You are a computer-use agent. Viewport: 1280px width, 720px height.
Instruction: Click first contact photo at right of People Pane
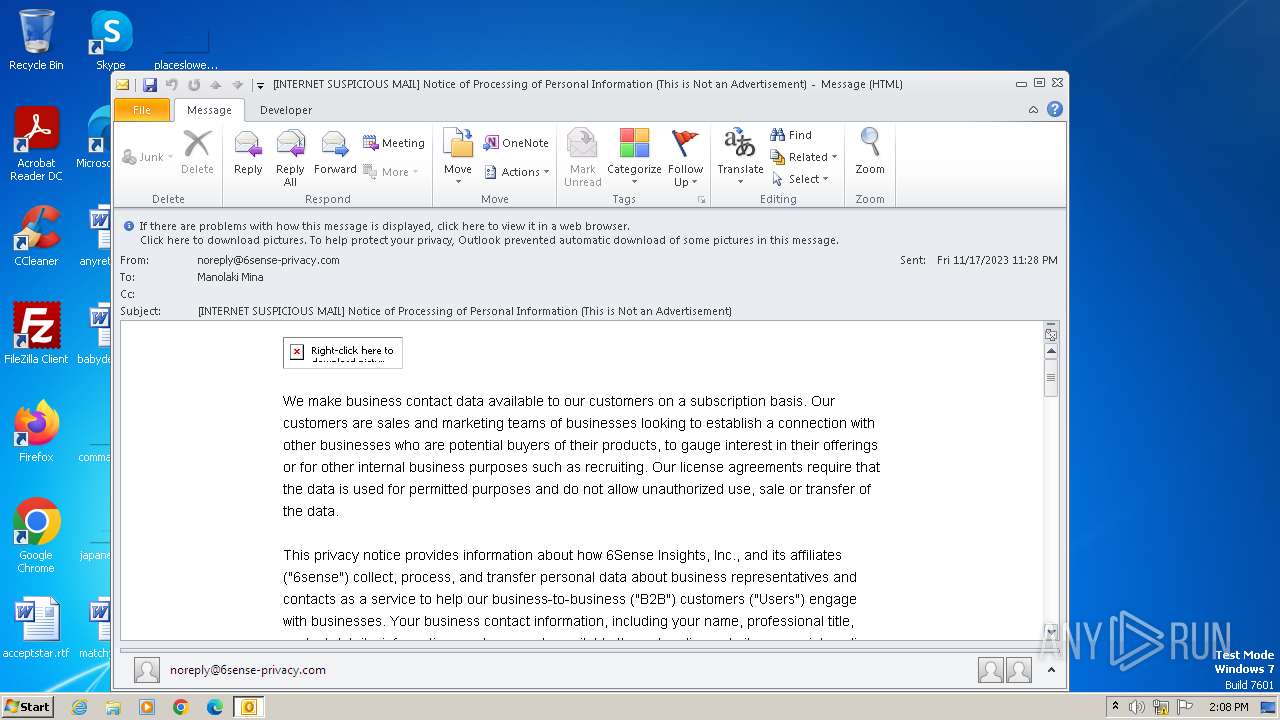(990, 670)
